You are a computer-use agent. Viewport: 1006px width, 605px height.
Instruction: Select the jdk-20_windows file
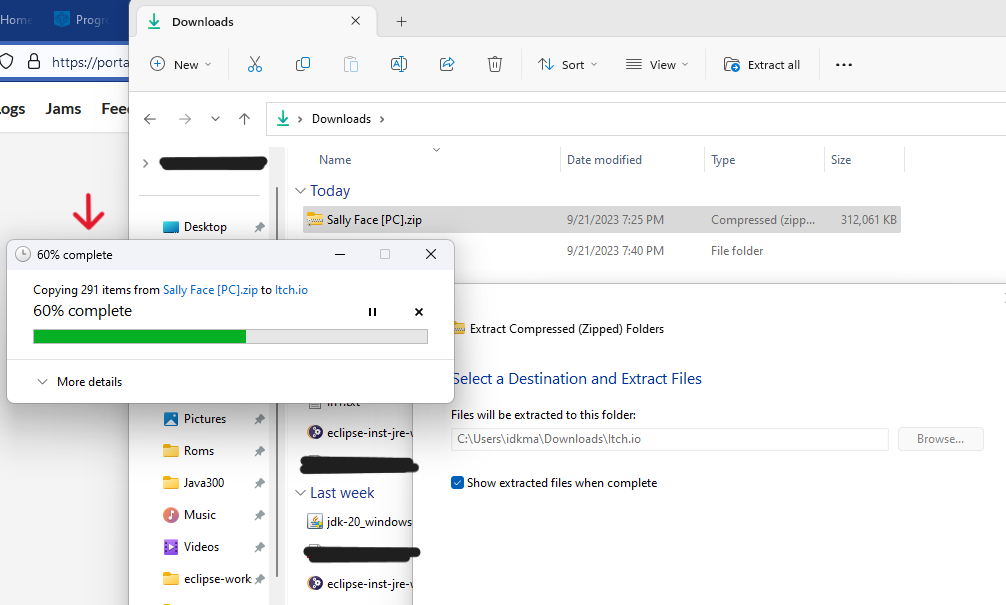coord(359,522)
